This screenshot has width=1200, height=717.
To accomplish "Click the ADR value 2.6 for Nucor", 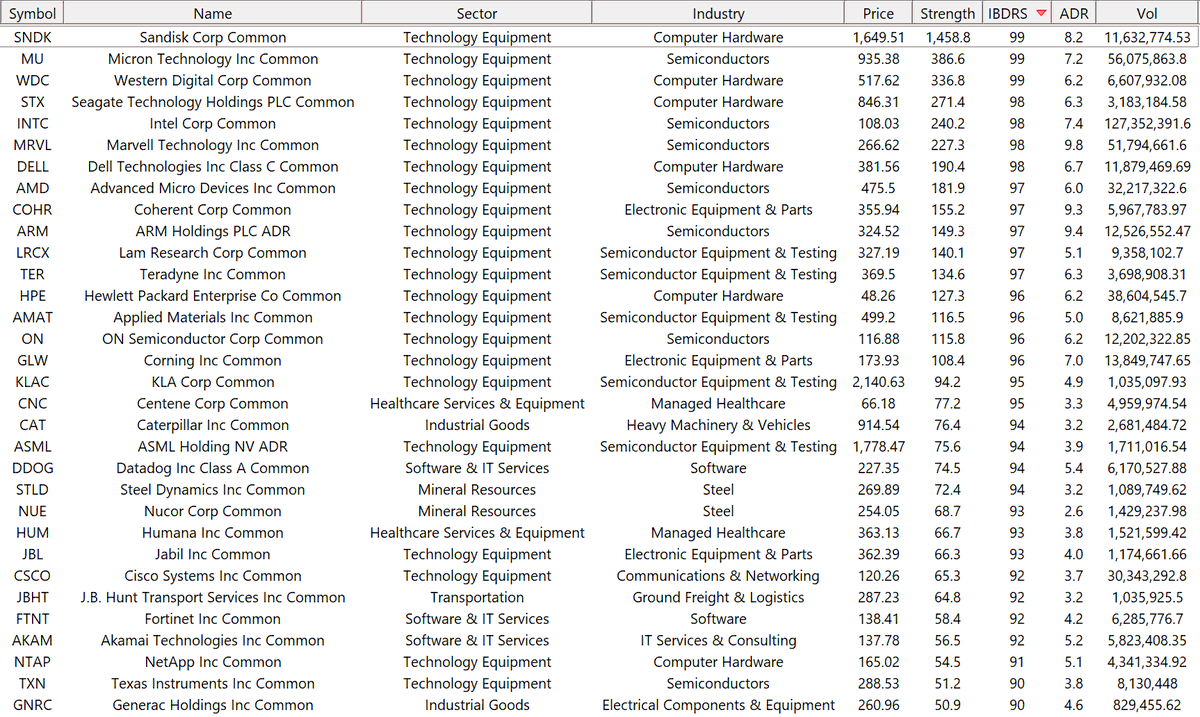I will pos(1074,511).
